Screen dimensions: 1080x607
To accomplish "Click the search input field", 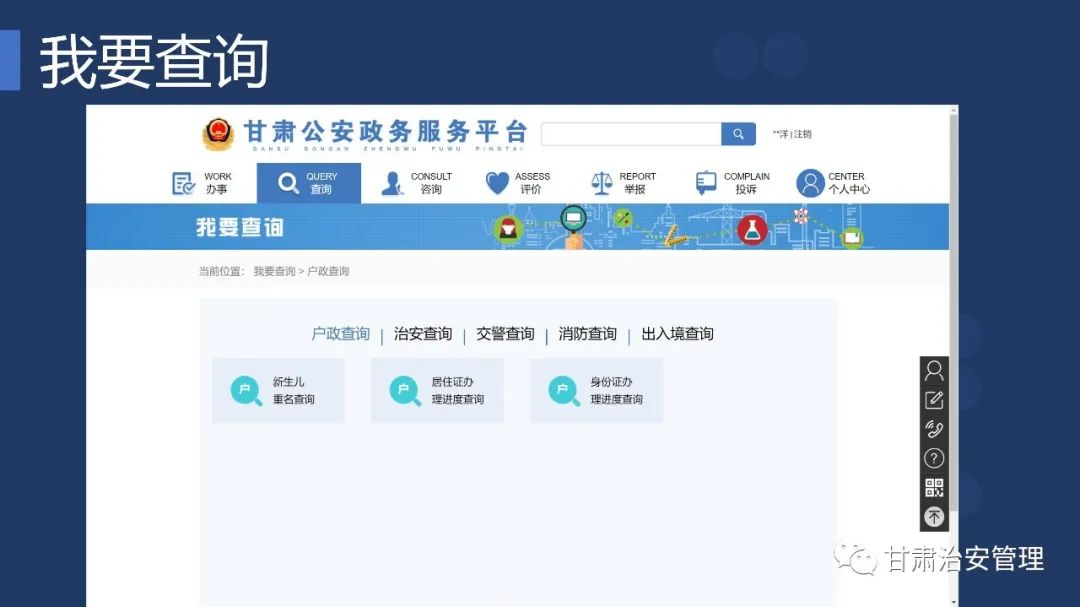I will click(x=630, y=134).
